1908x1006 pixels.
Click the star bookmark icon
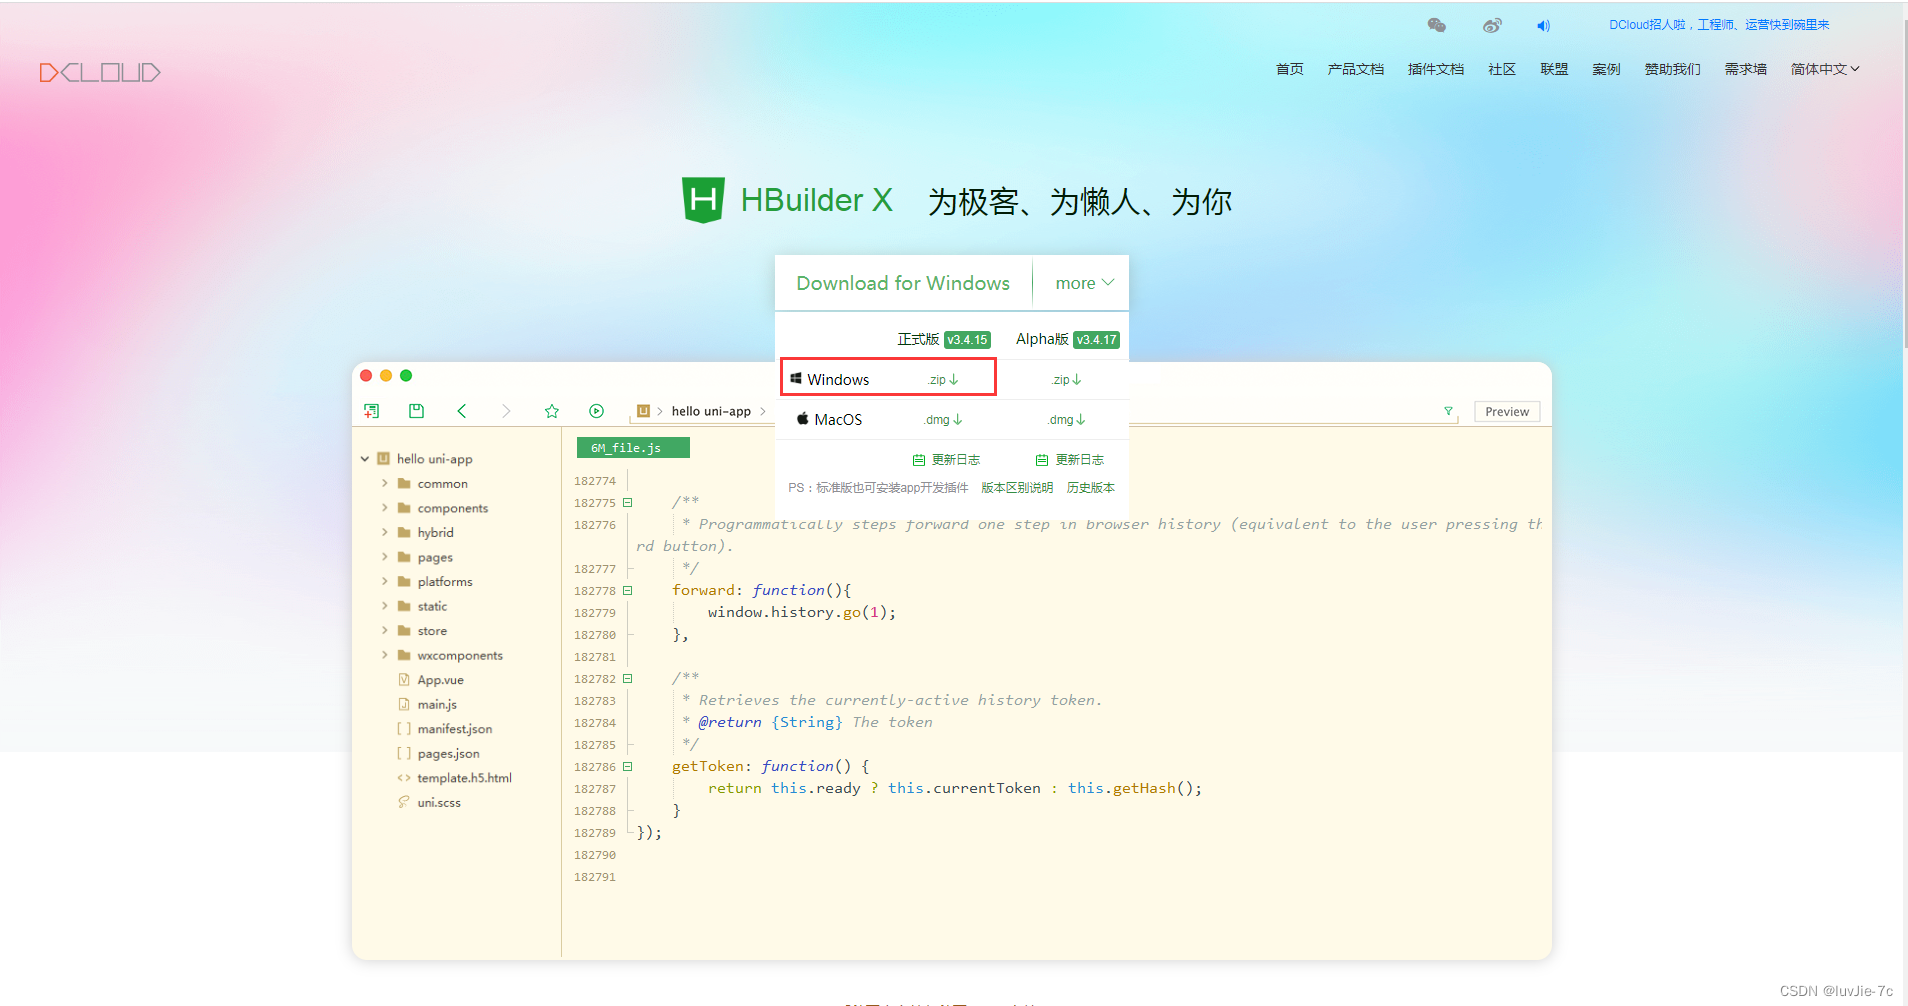pos(552,411)
